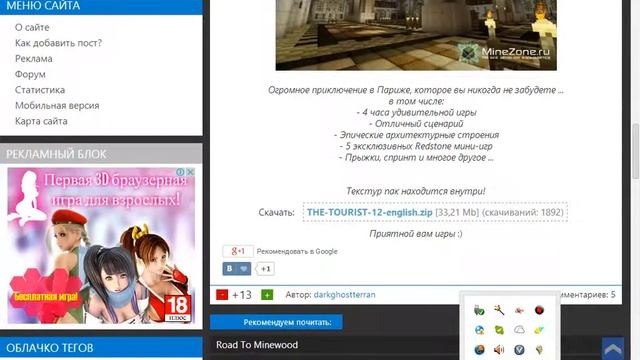
Task: Click the ad info triangle icon
Action: (180, 172)
